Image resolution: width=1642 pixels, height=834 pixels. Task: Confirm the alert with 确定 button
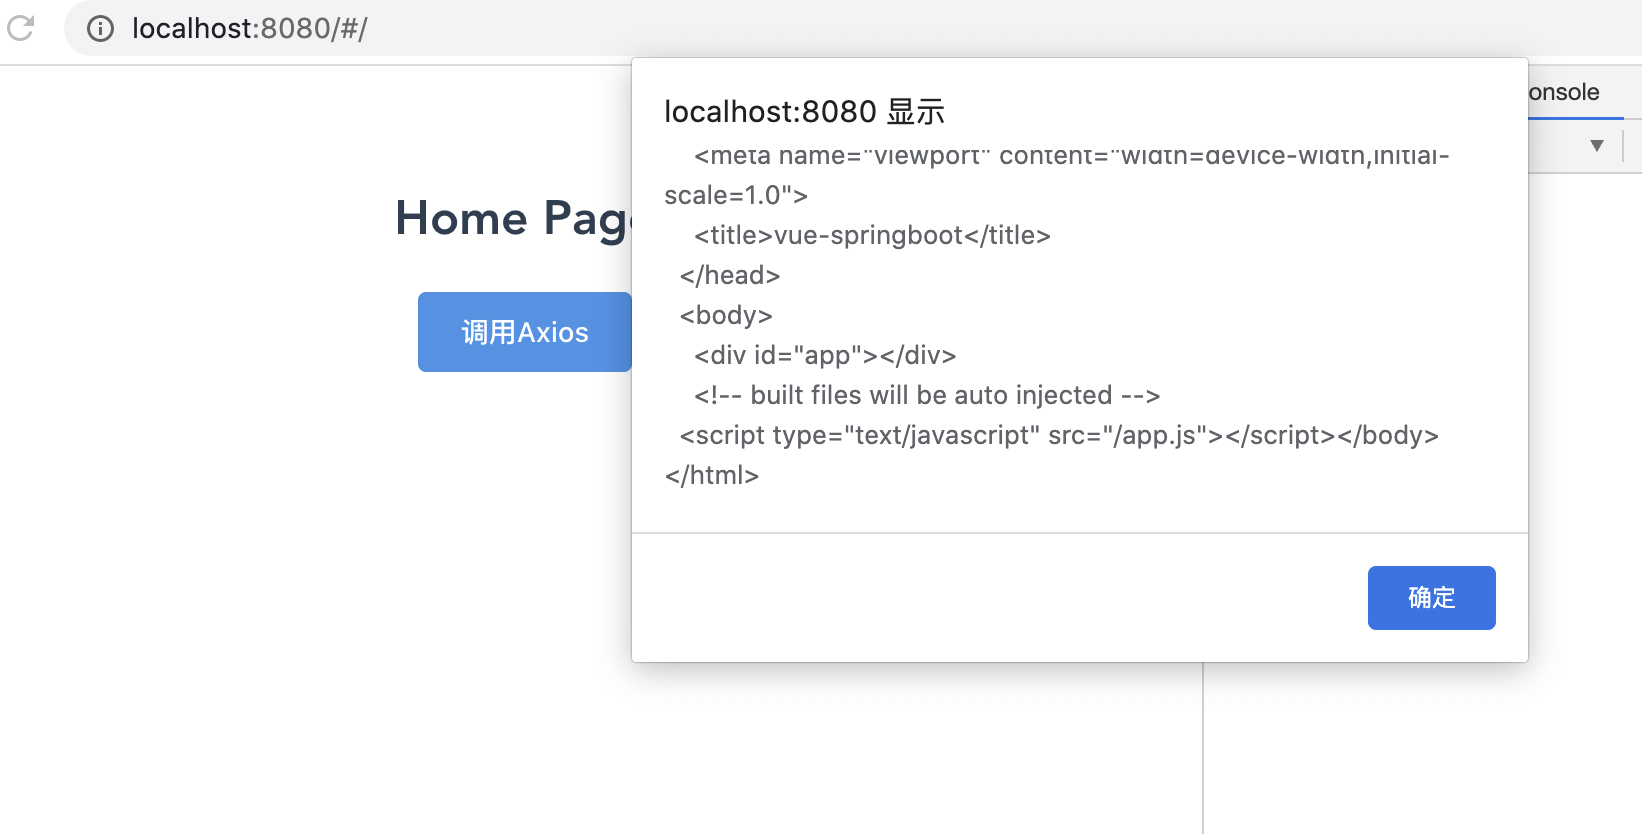pos(1431,598)
